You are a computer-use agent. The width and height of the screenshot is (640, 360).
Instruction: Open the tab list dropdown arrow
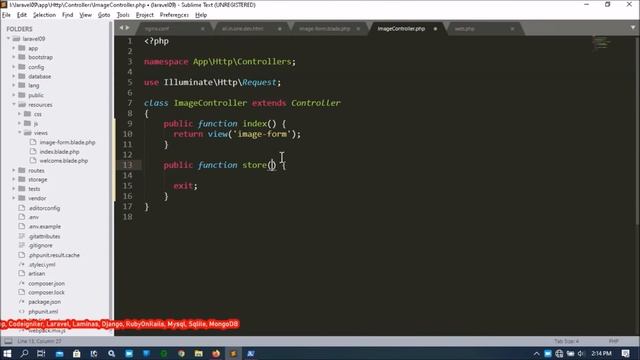[633, 28]
